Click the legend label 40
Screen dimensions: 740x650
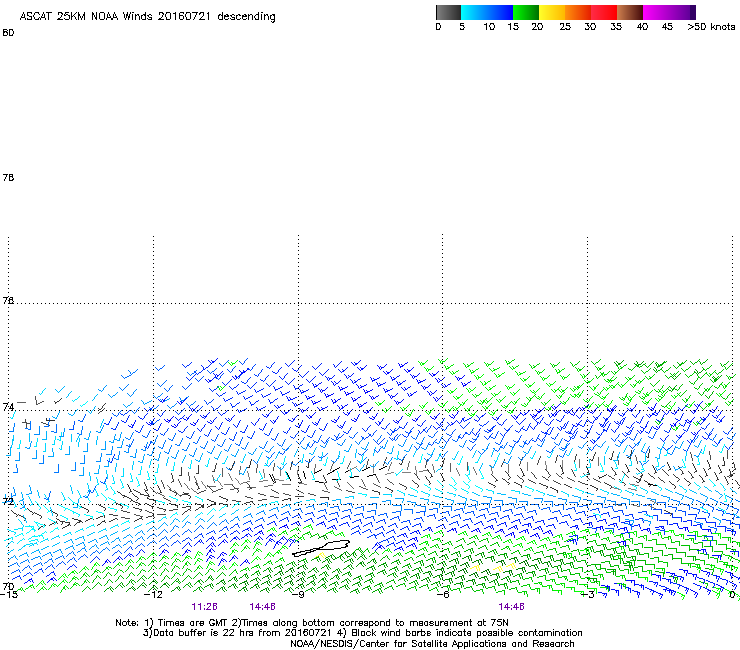coord(642,27)
